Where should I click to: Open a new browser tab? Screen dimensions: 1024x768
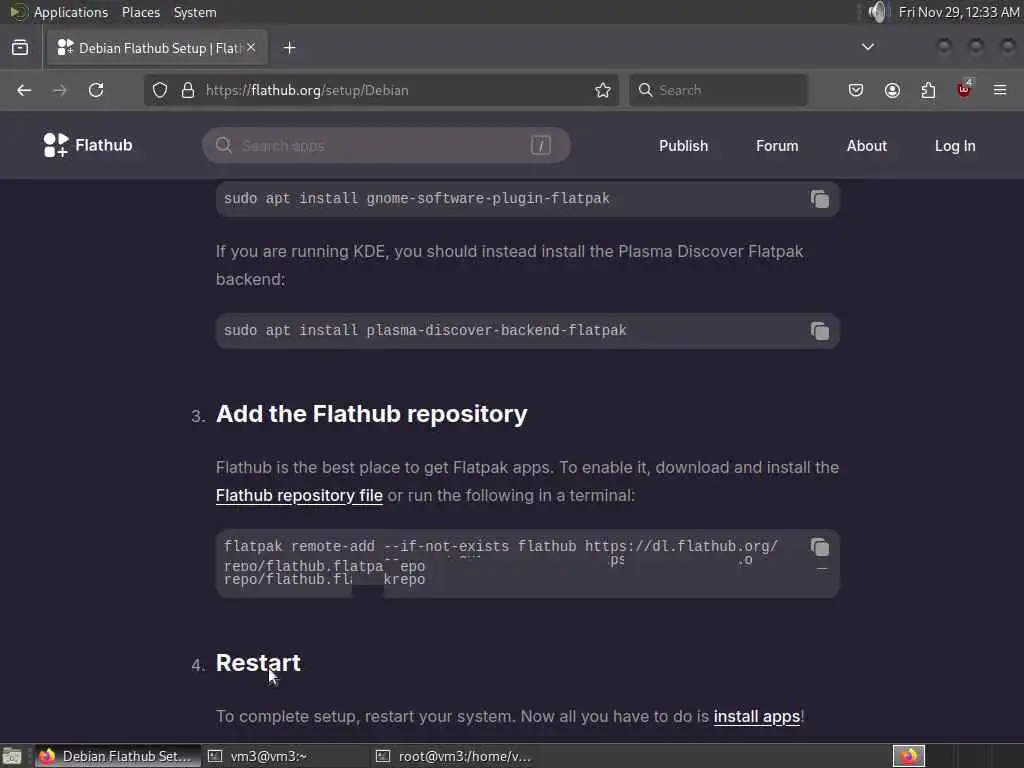click(x=289, y=48)
